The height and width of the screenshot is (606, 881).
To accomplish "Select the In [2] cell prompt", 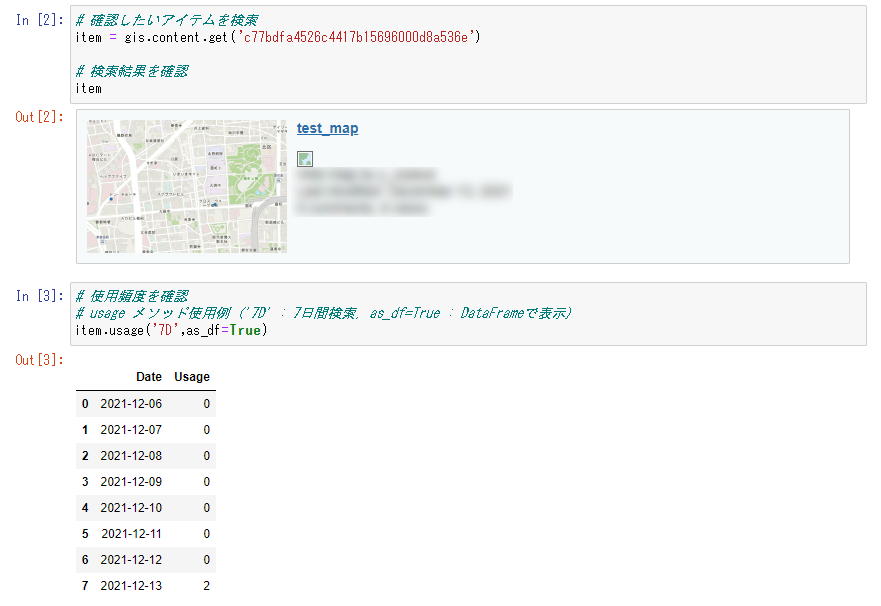I will pos(39,20).
